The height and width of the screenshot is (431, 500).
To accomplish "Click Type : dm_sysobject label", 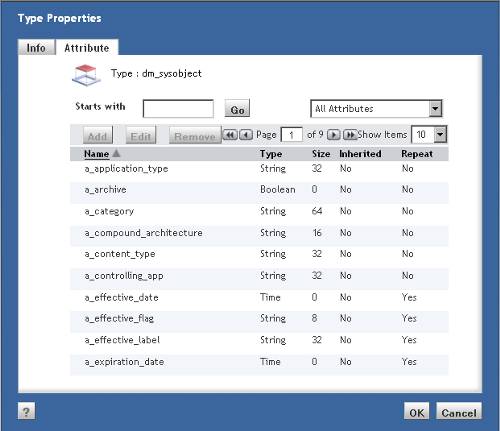I will click(156, 74).
